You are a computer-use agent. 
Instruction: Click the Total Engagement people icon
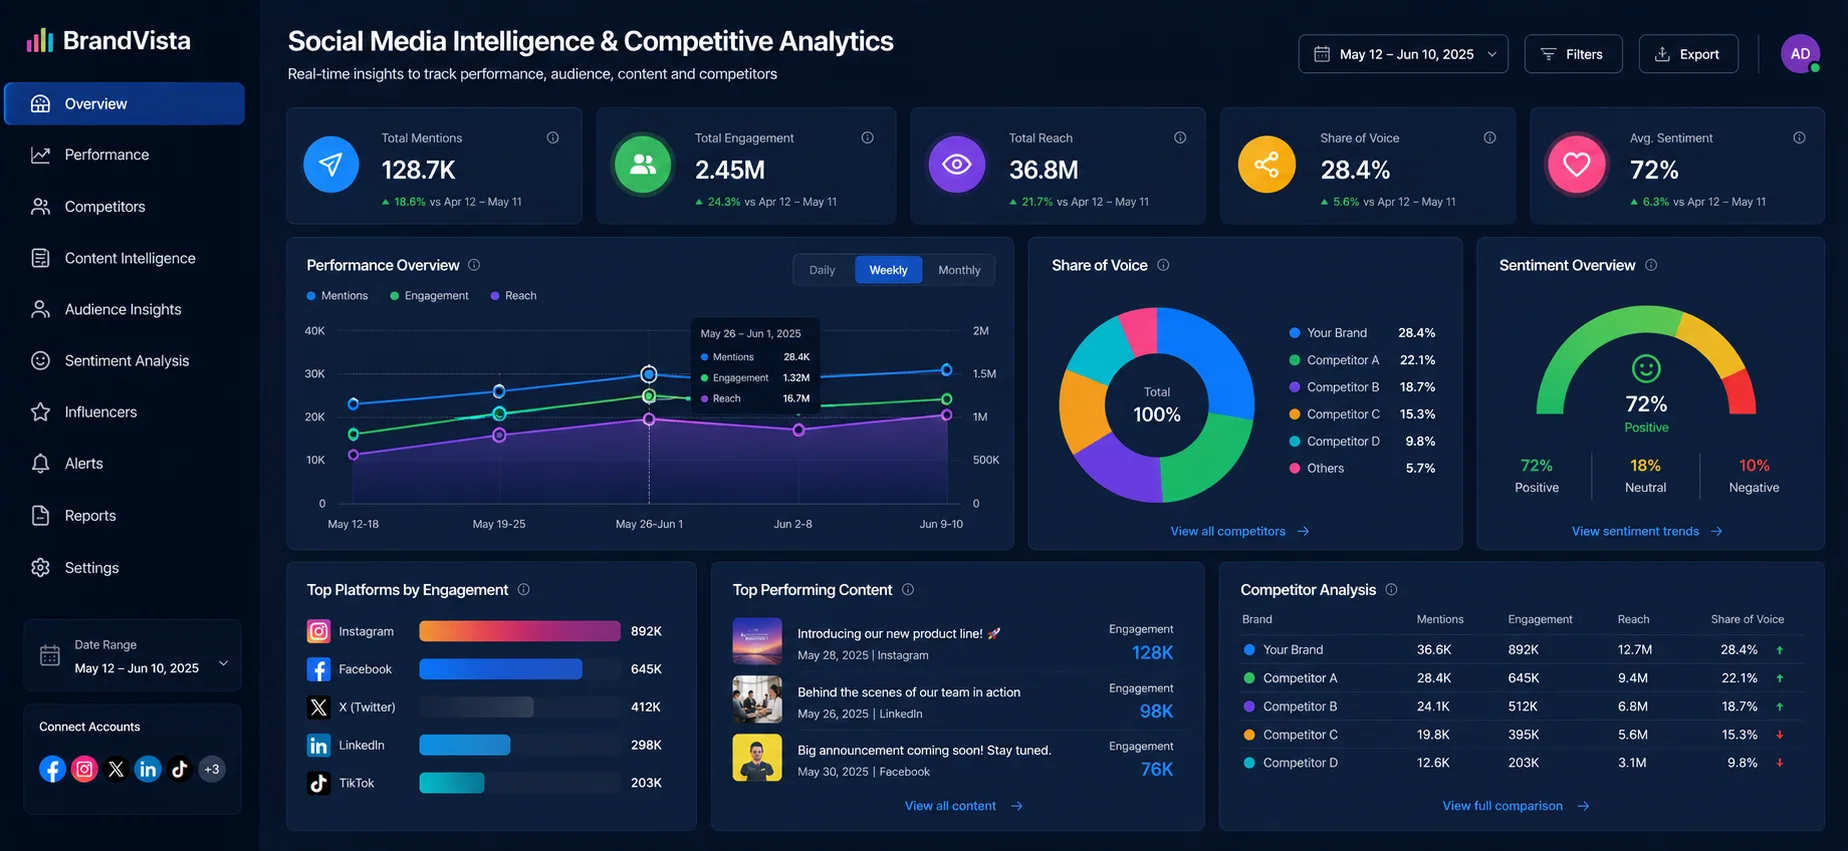[643, 164]
